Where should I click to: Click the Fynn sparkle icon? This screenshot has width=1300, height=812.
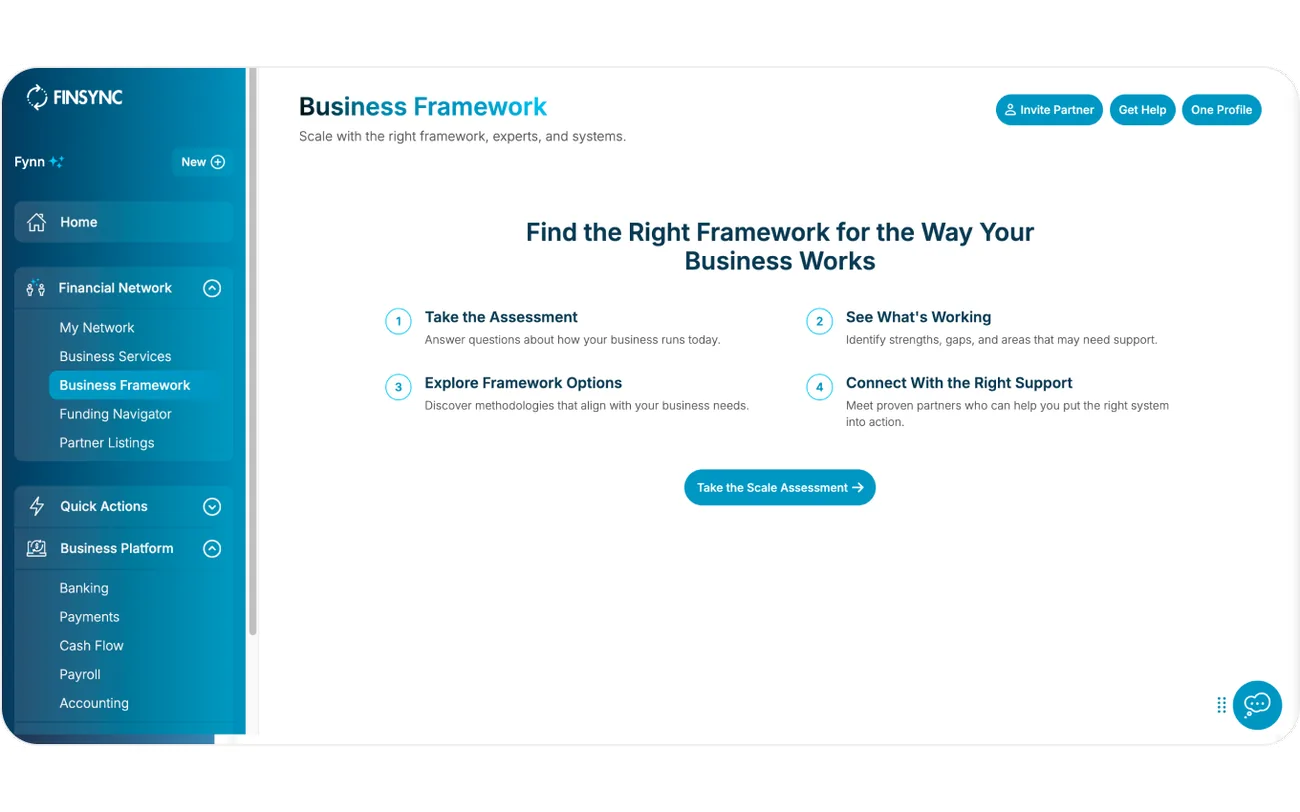click(57, 161)
